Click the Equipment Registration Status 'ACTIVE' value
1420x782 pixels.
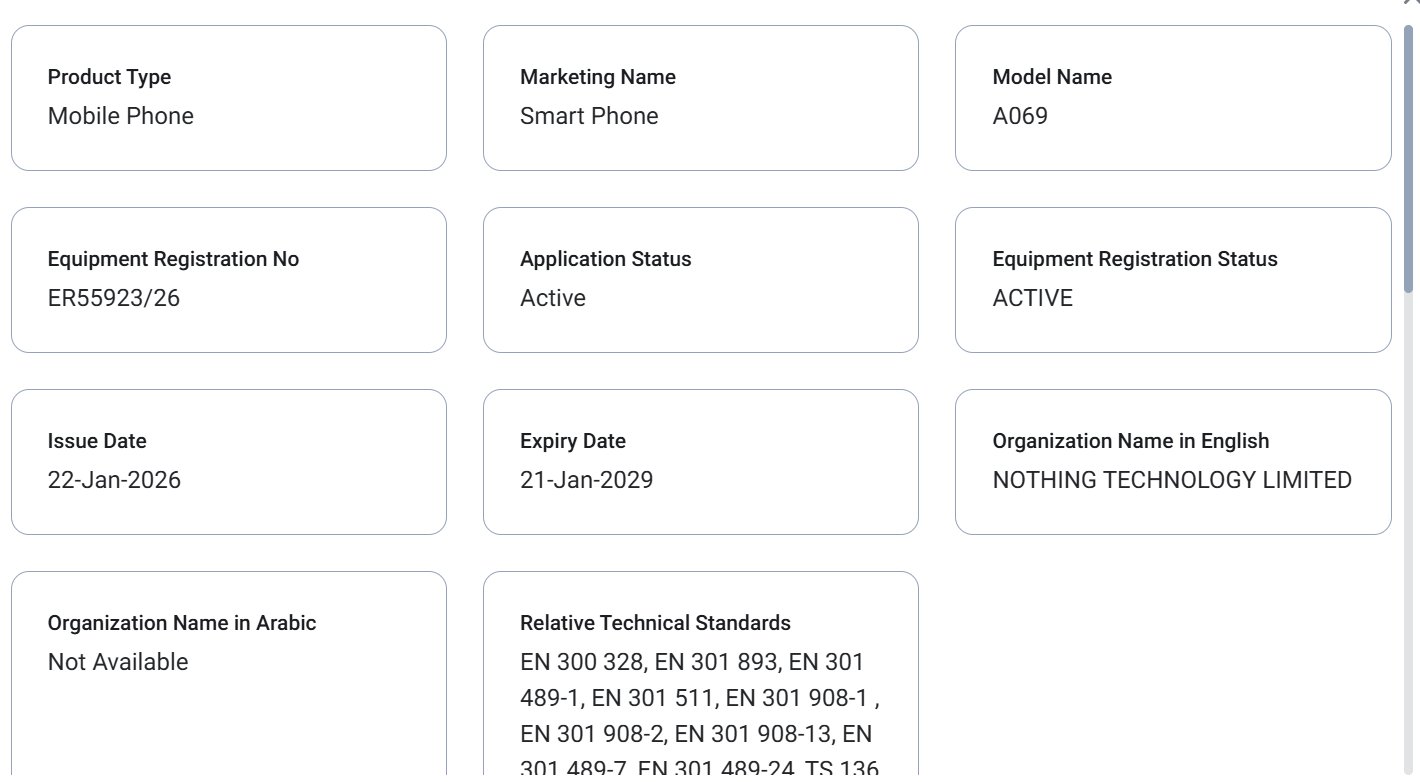point(1032,298)
